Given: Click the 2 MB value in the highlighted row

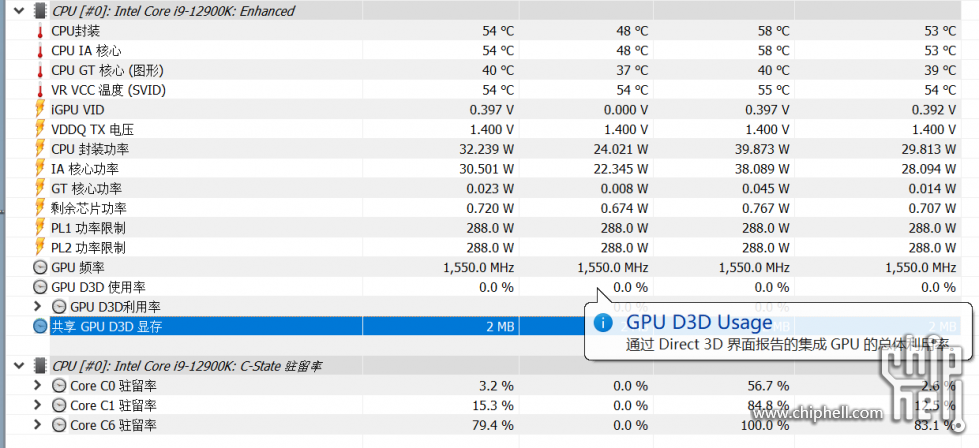Looking at the screenshot, I should [498, 326].
